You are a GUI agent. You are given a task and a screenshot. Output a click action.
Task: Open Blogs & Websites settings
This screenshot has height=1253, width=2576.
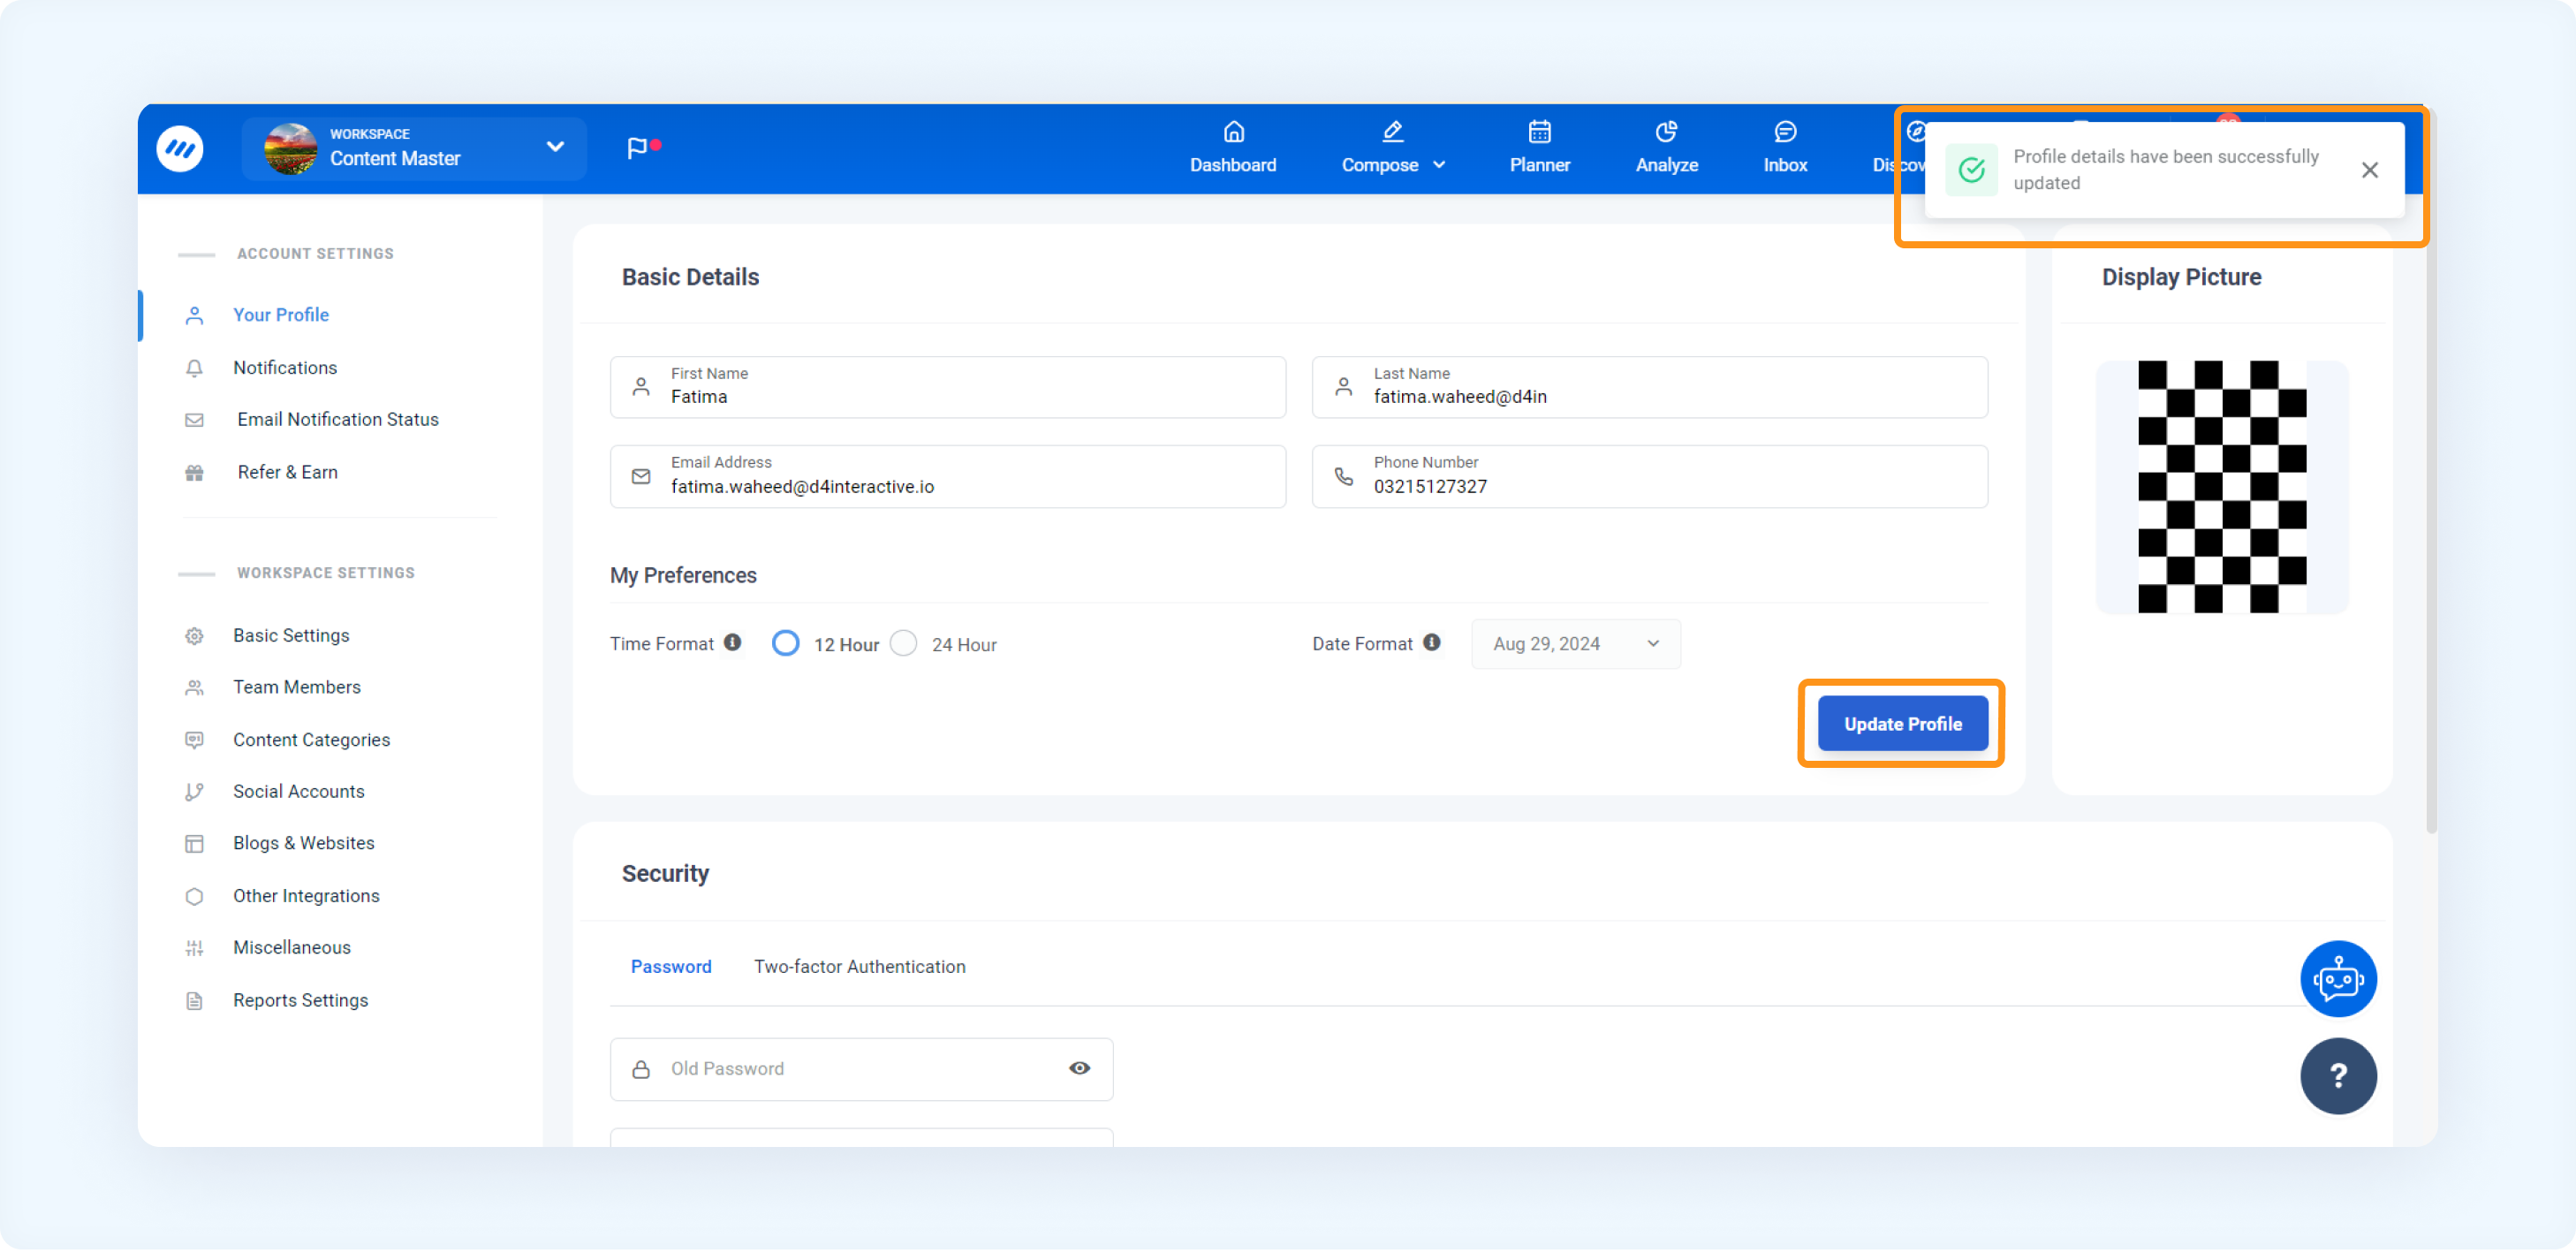click(304, 845)
